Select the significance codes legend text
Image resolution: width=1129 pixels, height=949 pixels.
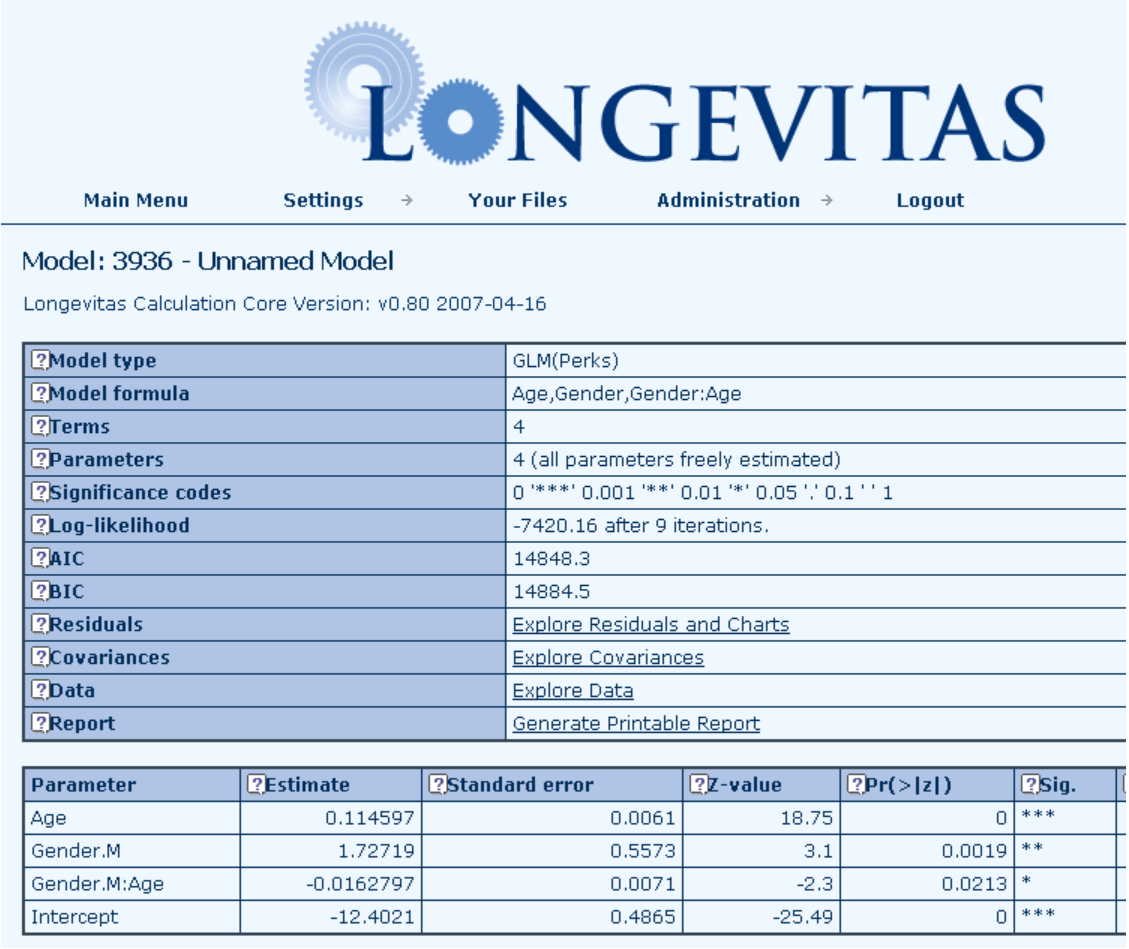pos(702,493)
